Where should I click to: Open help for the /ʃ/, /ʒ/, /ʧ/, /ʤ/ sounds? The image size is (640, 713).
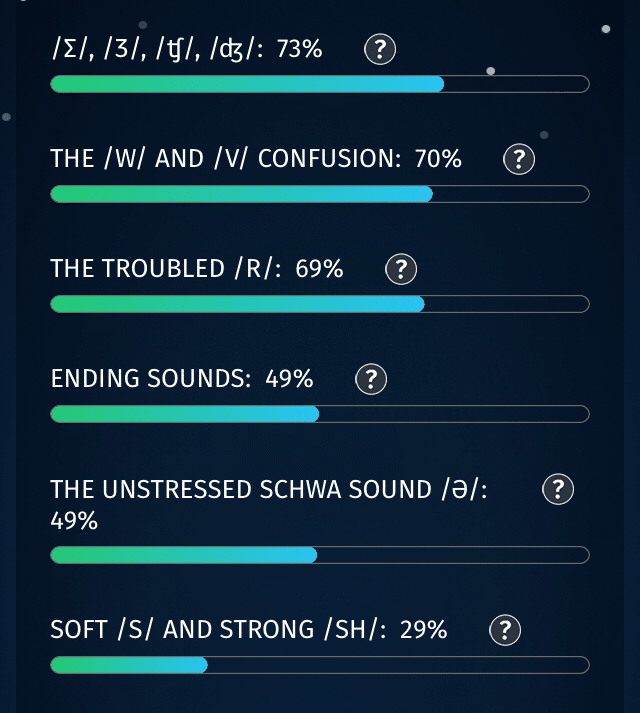(380, 49)
